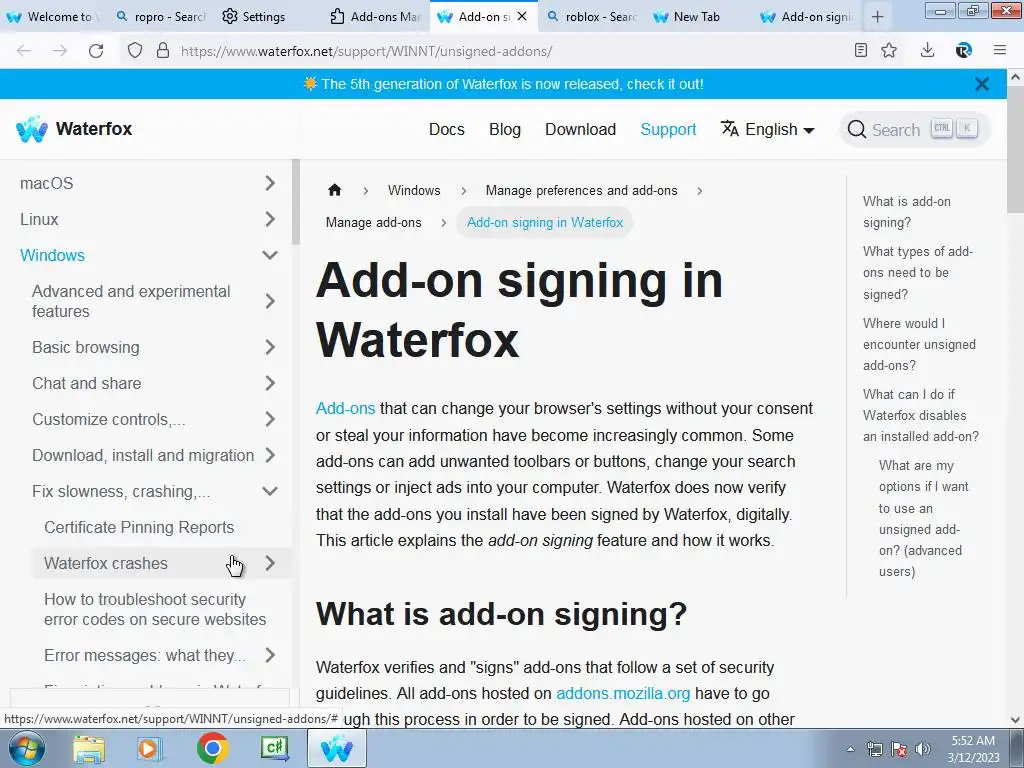Open the C# application in taskbar
Image resolution: width=1024 pixels, height=768 pixels.
(x=274, y=749)
